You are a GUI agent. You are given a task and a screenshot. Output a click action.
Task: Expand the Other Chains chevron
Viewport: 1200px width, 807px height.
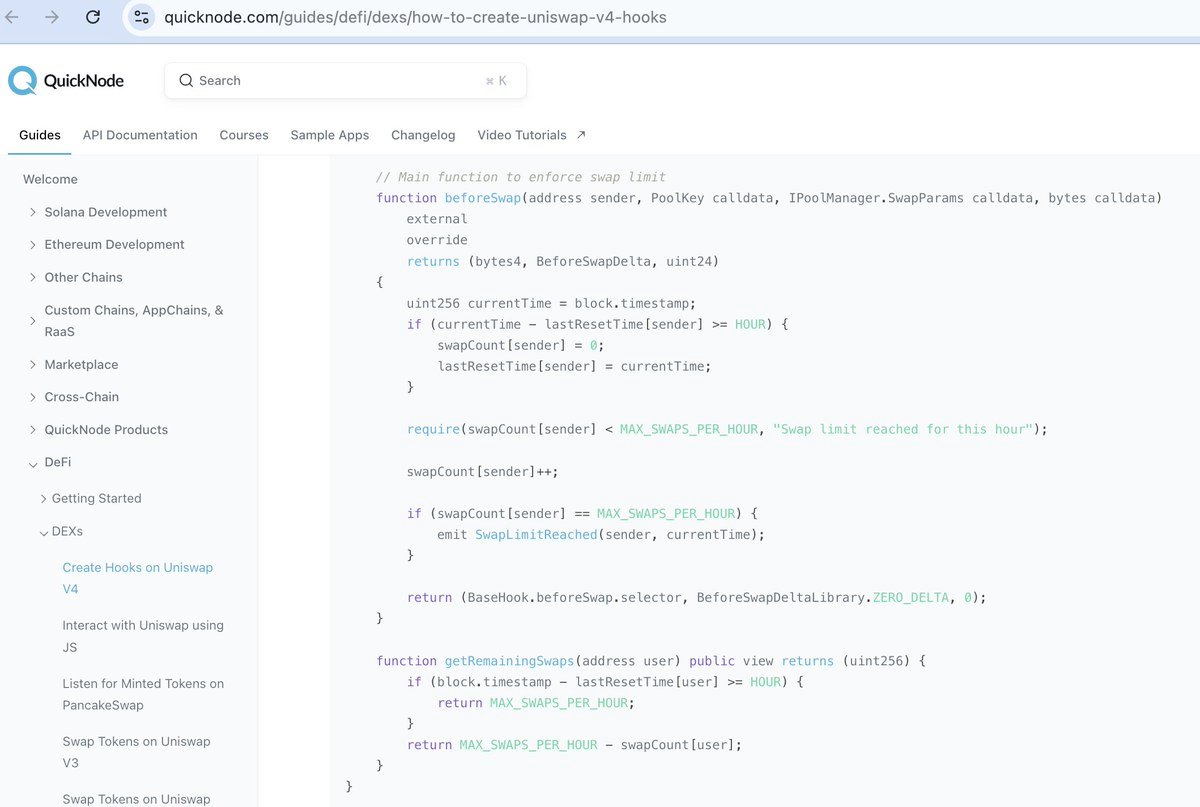point(33,277)
